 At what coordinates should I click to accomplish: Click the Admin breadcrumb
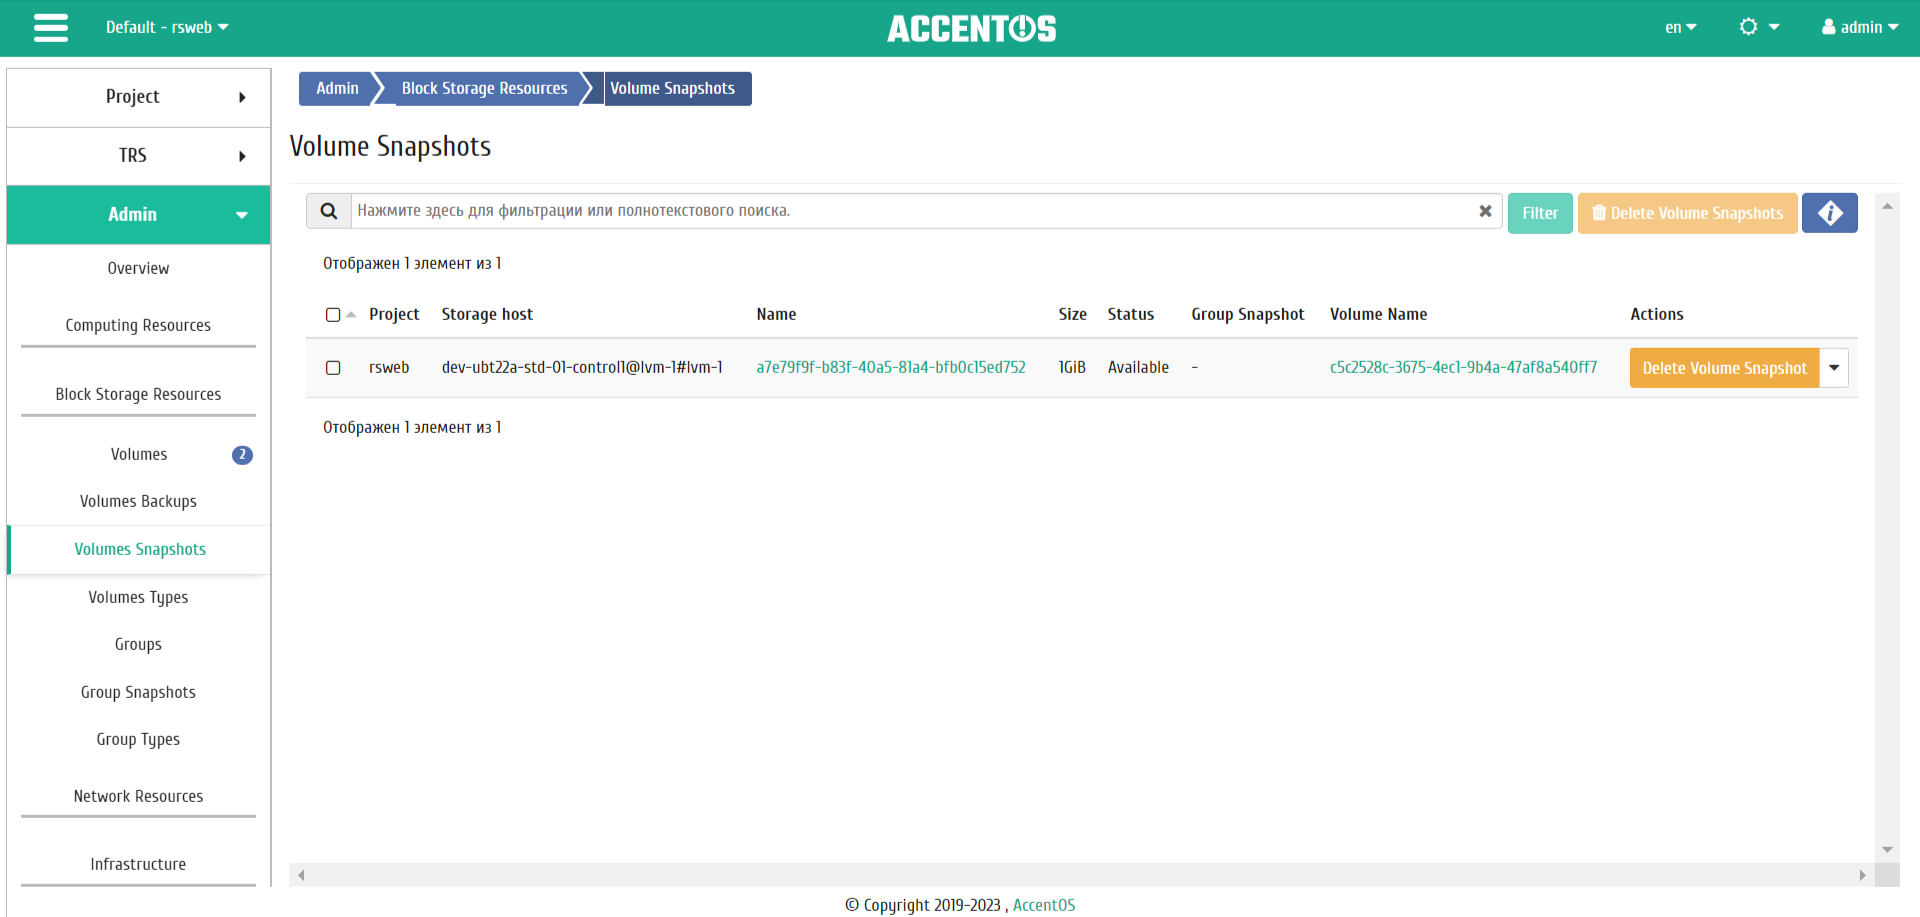click(337, 88)
